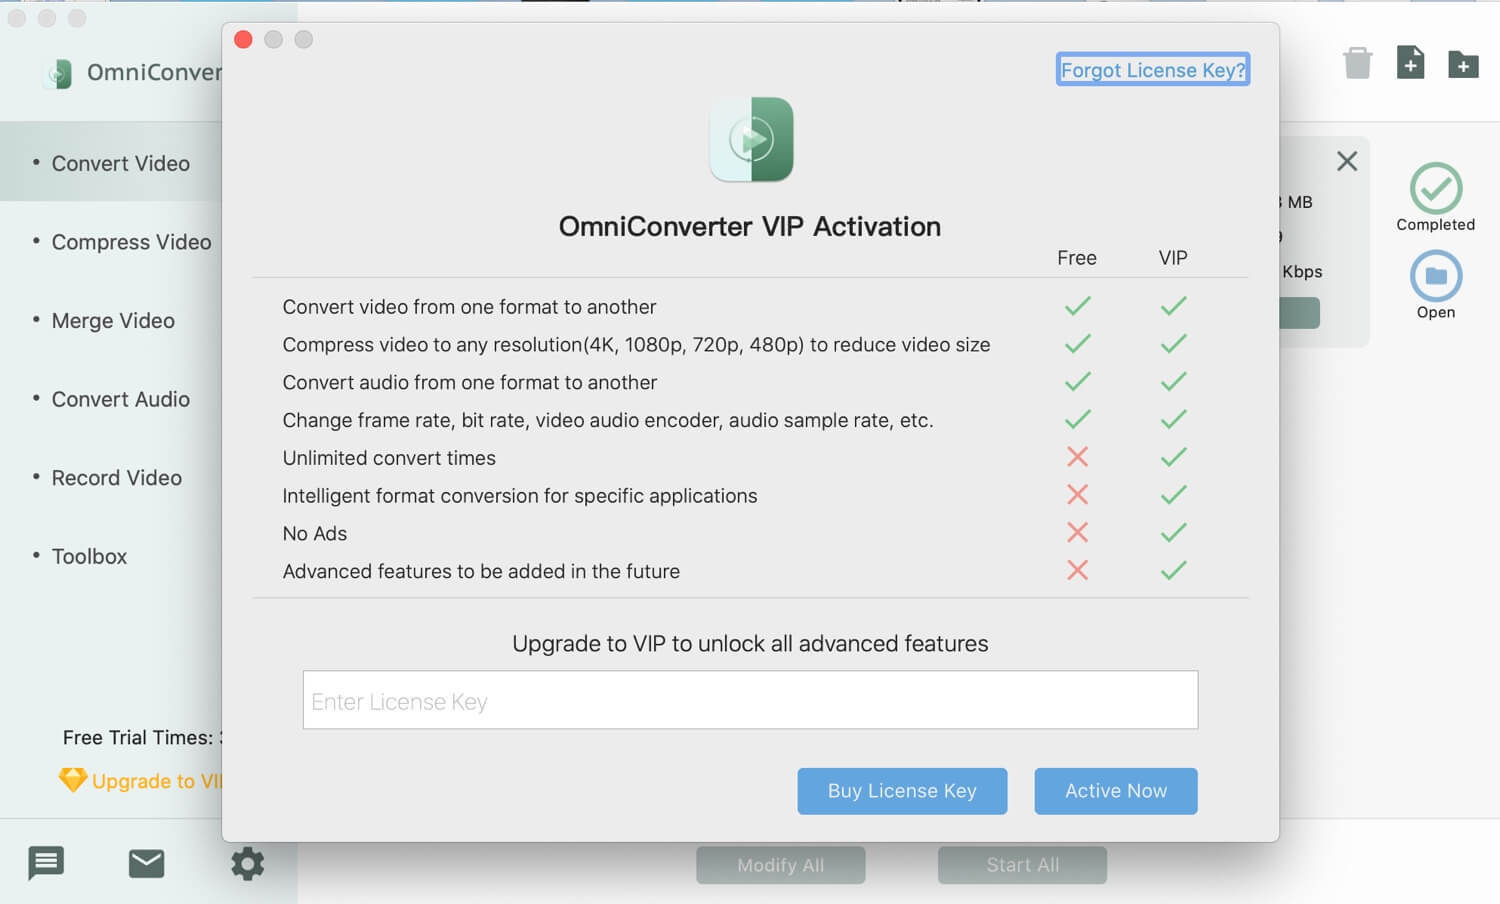Click the add file icon

point(1410,63)
